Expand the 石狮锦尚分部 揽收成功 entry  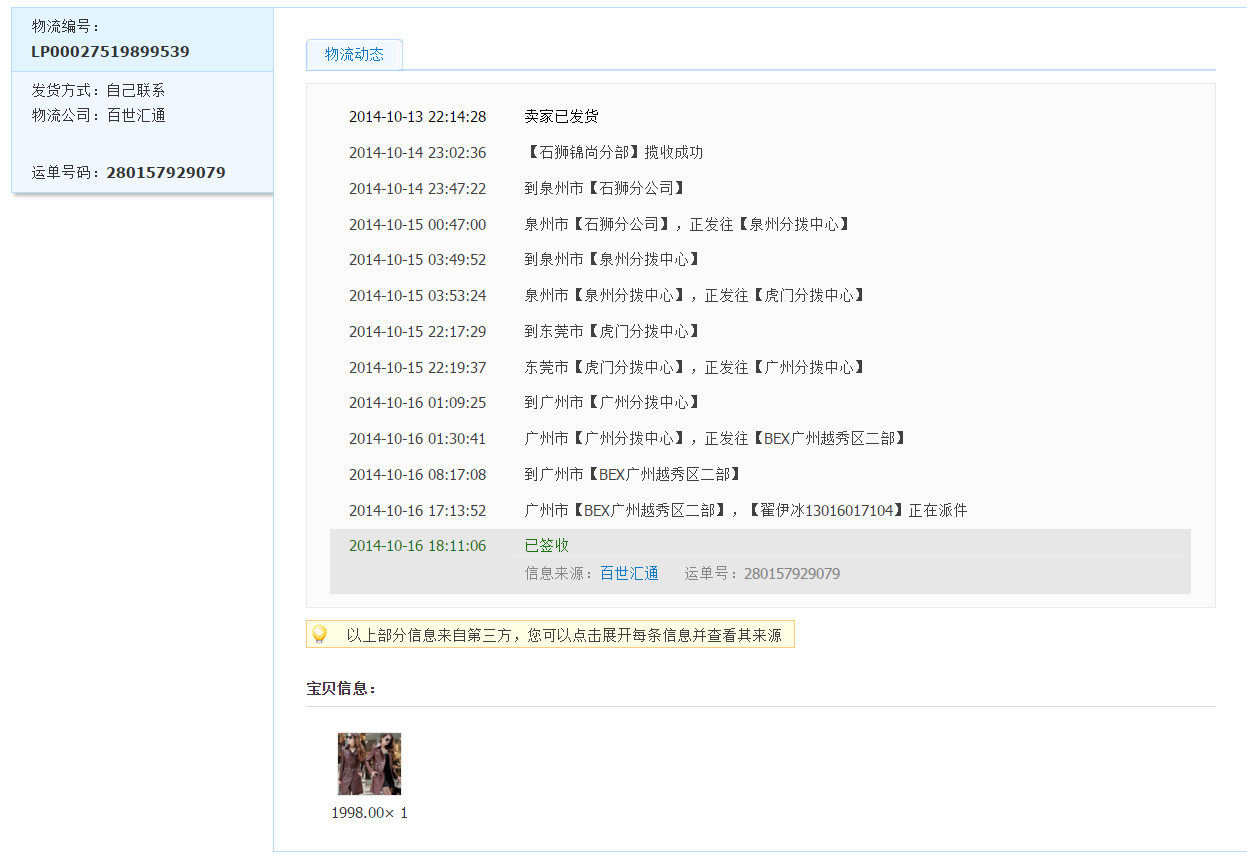click(x=613, y=153)
